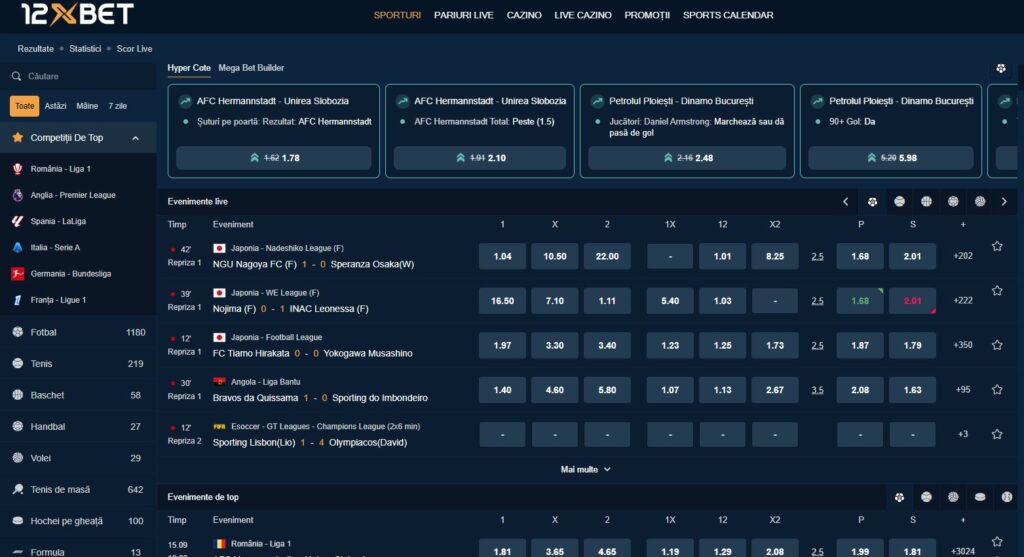Select hockey puck icon in Evenimente de top
This screenshot has height=557, width=1024.
coord(980,497)
